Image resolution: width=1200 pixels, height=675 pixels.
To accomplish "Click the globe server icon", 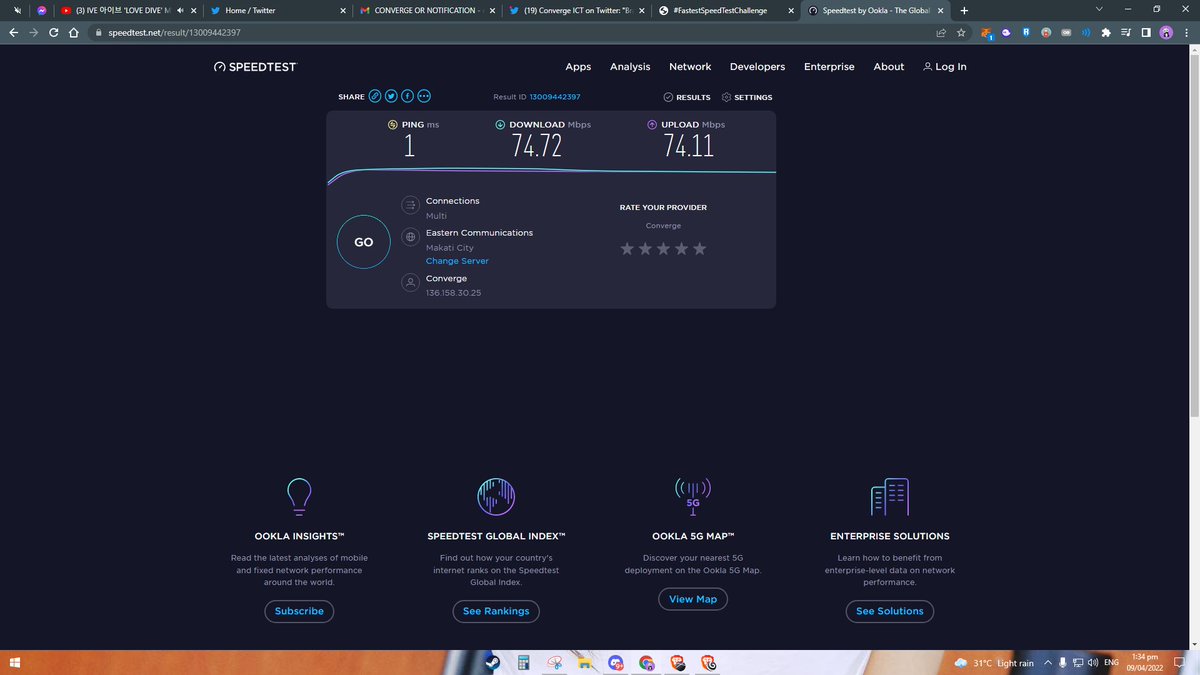I will pyautogui.click(x=409, y=238).
